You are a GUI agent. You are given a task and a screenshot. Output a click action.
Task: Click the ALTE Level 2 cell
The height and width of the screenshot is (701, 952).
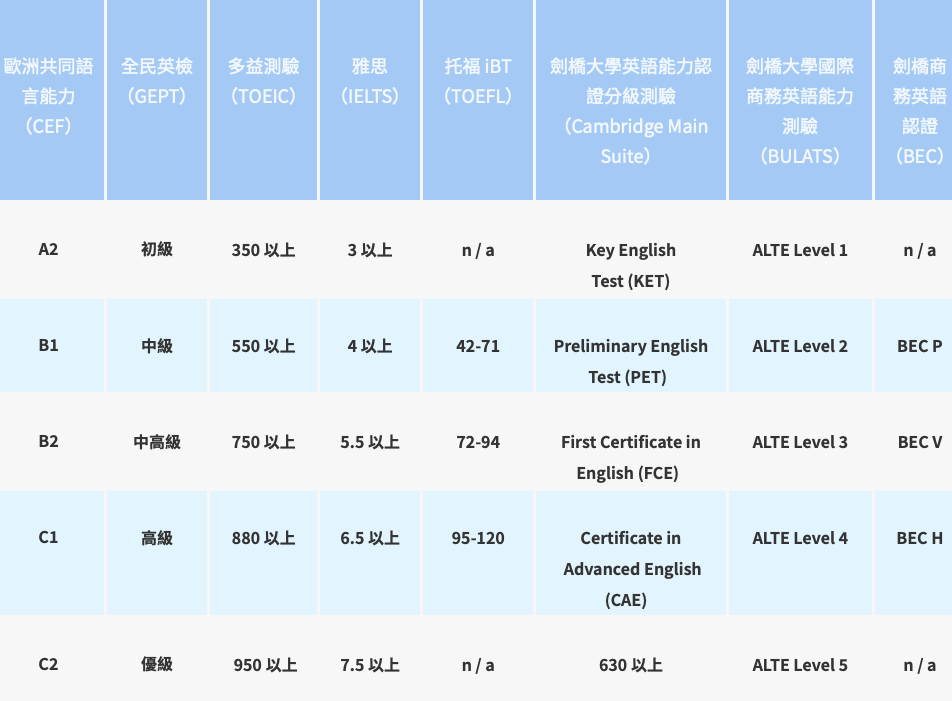pyautogui.click(x=800, y=346)
